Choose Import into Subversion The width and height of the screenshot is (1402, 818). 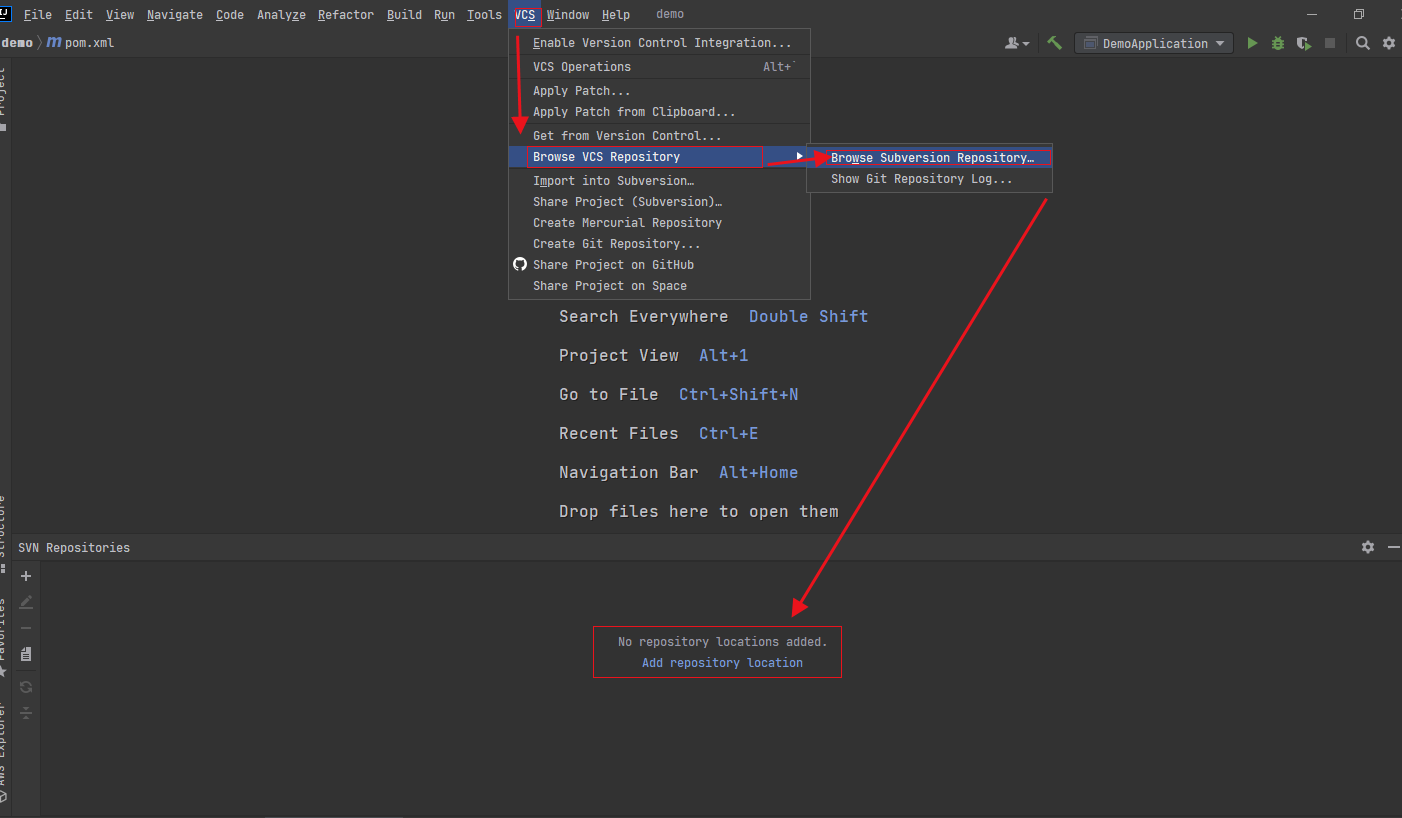[x=660, y=181]
